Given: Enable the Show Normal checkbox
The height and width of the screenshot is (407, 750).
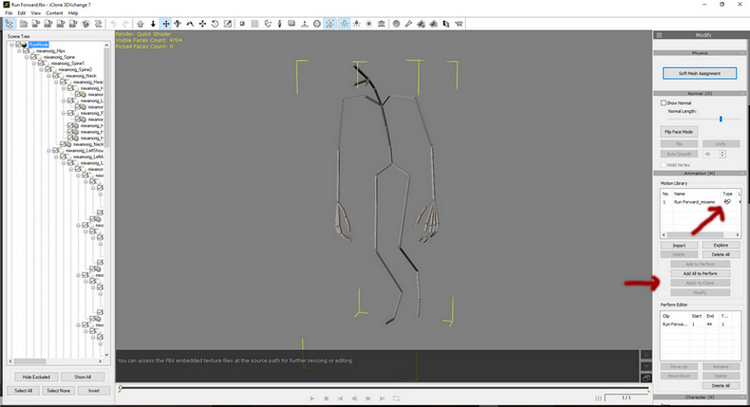Looking at the screenshot, I should (x=663, y=102).
